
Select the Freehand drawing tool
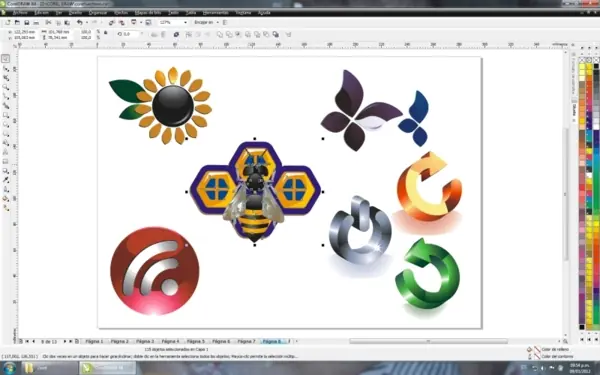point(5,96)
